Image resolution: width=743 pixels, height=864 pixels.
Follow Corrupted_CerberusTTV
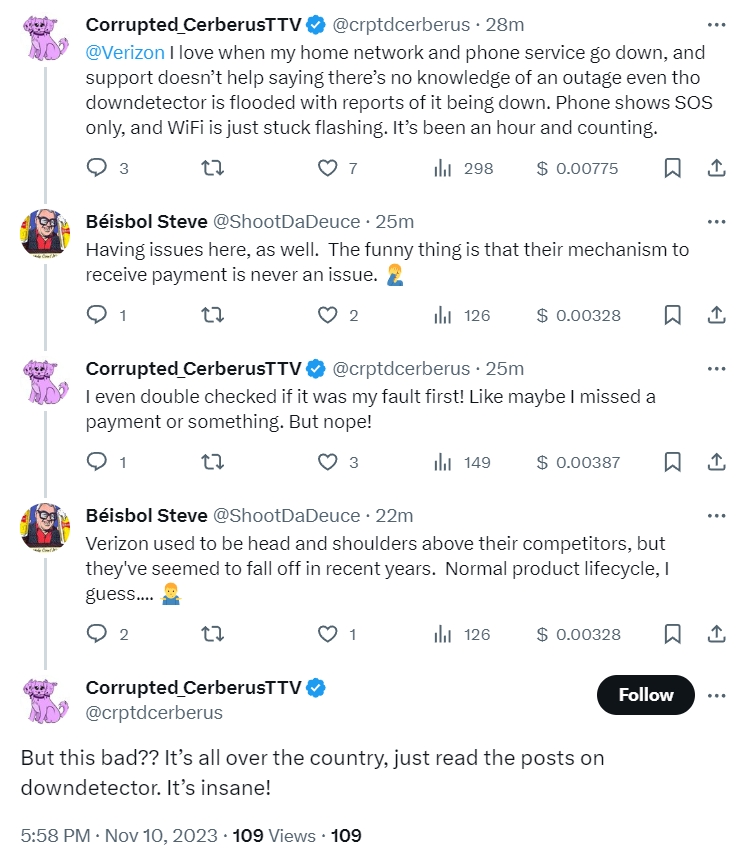click(x=645, y=695)
